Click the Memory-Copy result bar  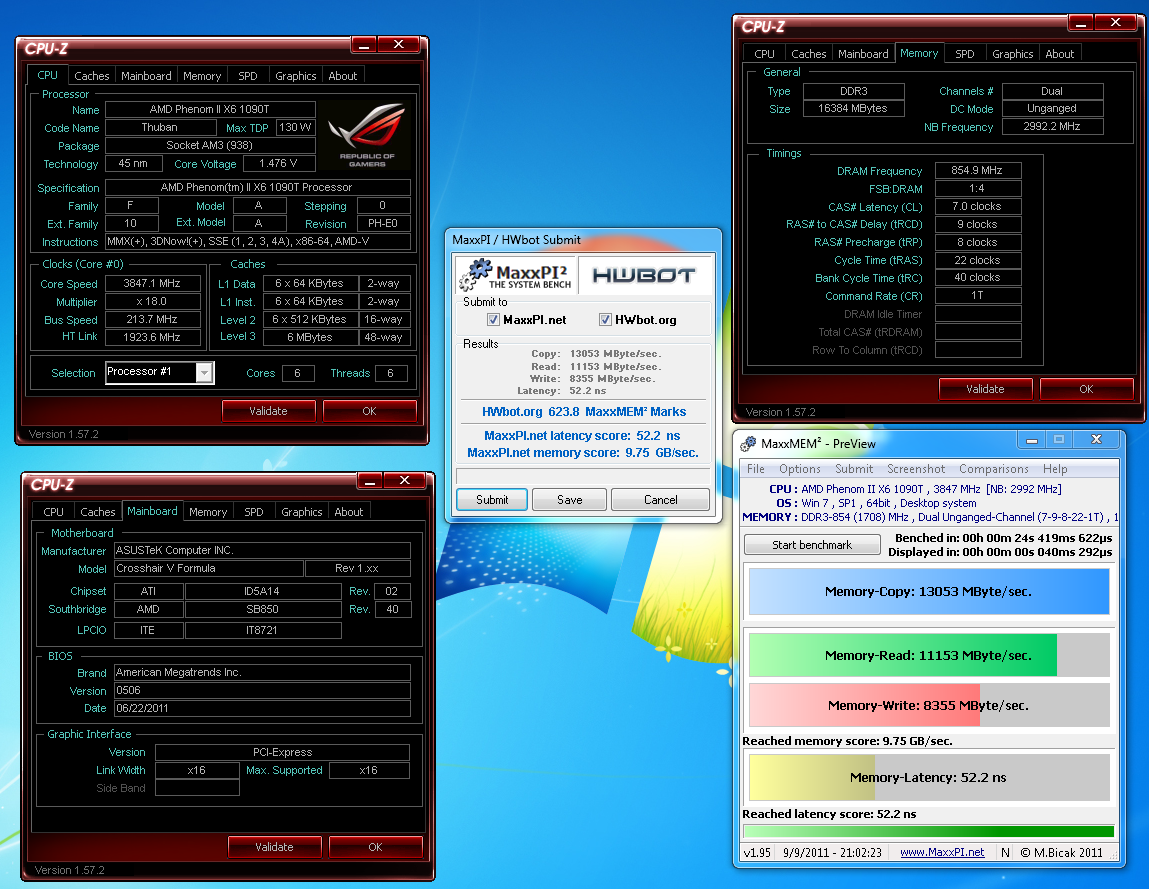928,591
